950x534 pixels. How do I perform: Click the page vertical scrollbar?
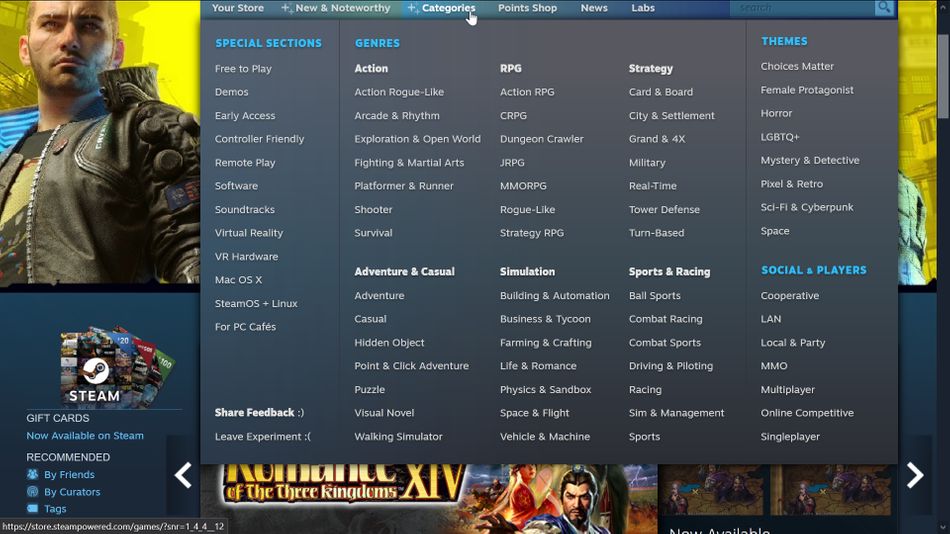point(943,76)
